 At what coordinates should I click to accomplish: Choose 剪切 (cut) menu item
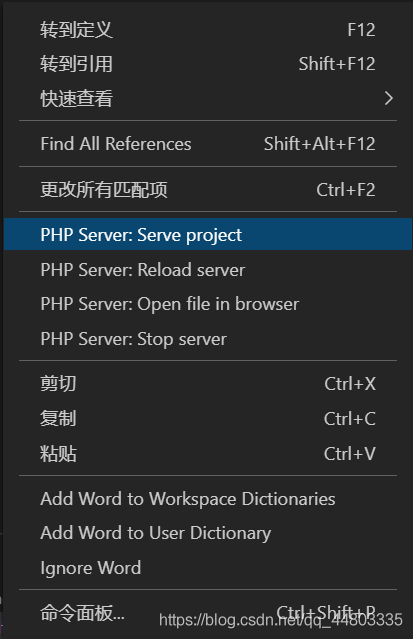(x=208, y=384)
